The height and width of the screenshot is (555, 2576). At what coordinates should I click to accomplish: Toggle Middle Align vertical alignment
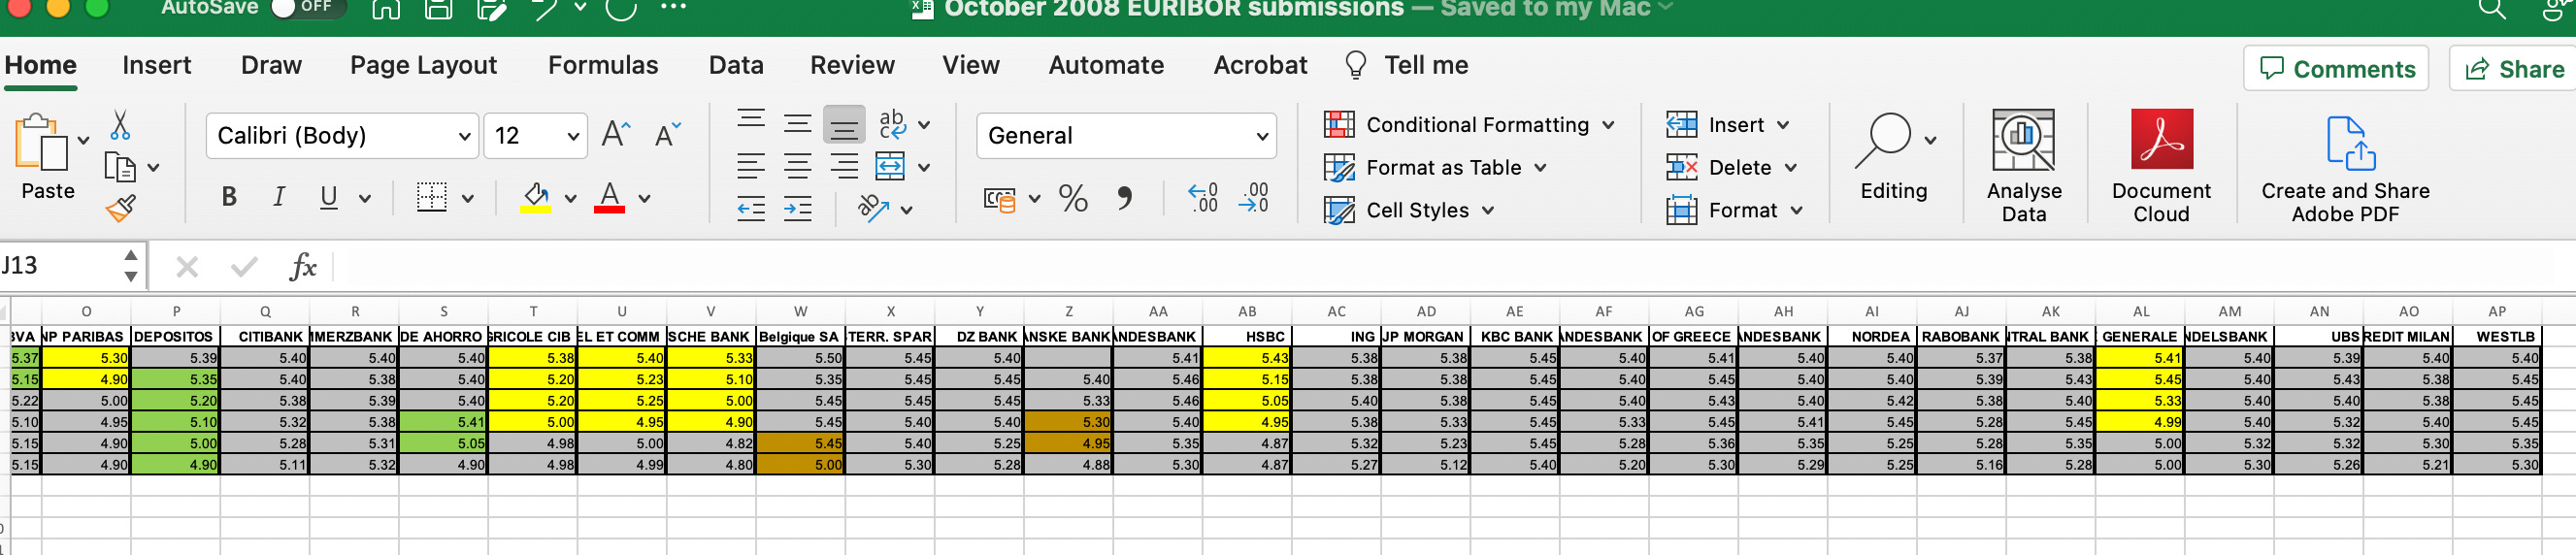tap(797, 124)
